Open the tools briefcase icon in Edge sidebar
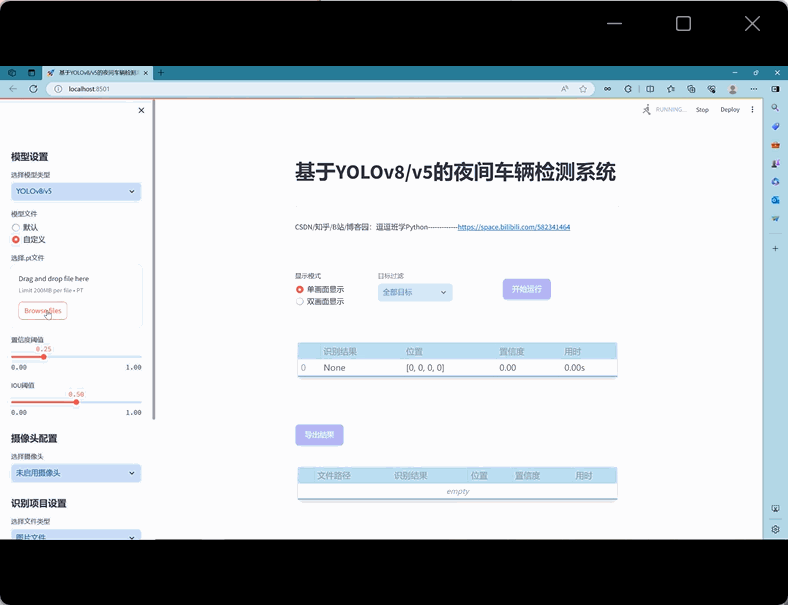Image resolution: width=788 pixels, height=605 pixels. click(775, 145)
